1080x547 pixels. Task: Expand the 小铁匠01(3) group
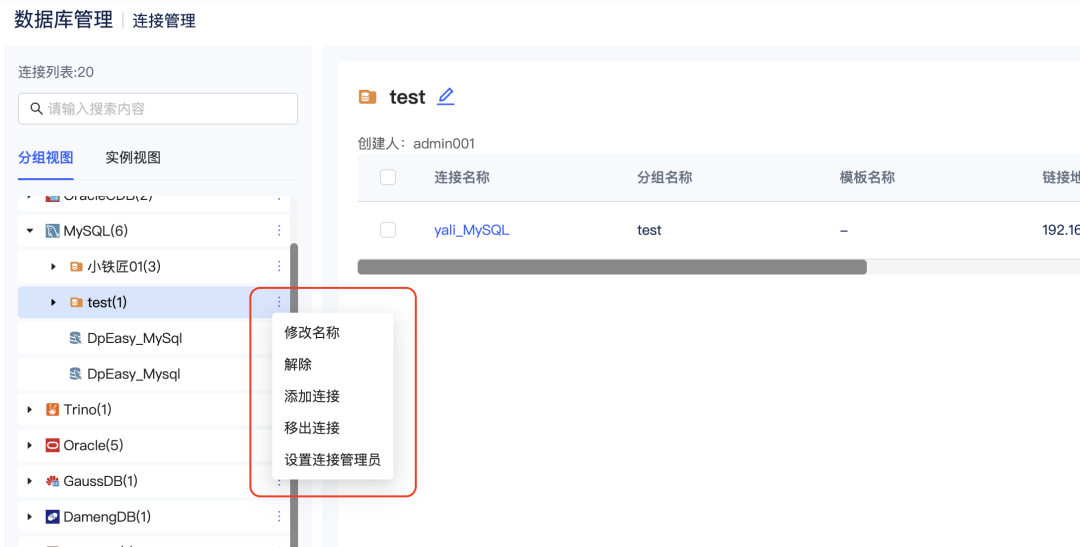54,267
